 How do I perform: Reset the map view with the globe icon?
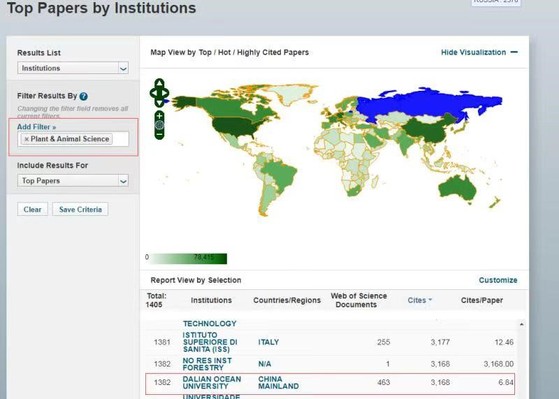[x=159, y=125]
